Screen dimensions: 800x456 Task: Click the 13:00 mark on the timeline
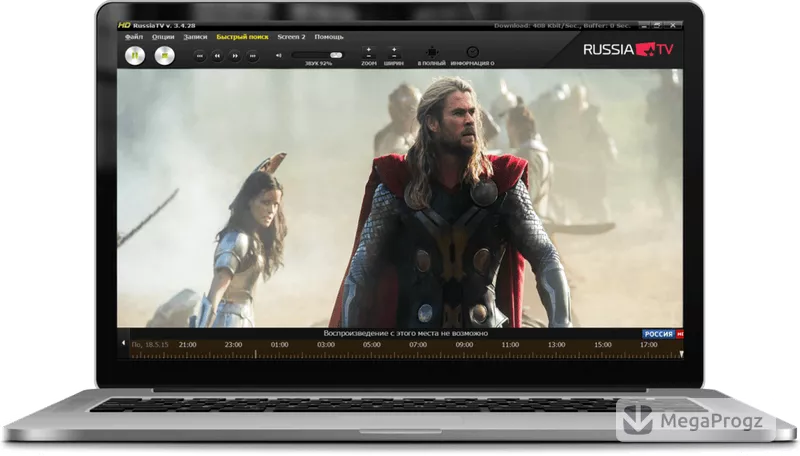tap(556, 345)
